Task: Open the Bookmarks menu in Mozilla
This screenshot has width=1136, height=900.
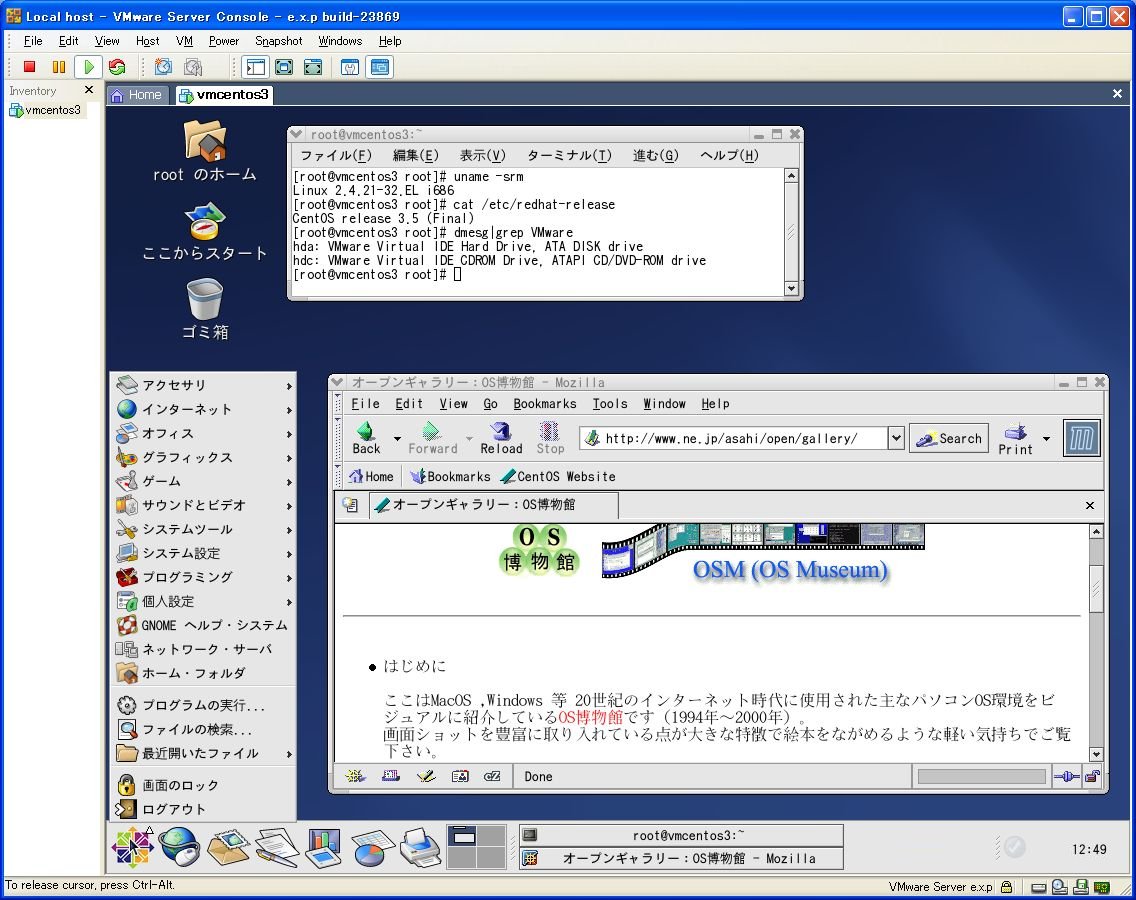Action: pyautogui.click(x=545, y=404)
